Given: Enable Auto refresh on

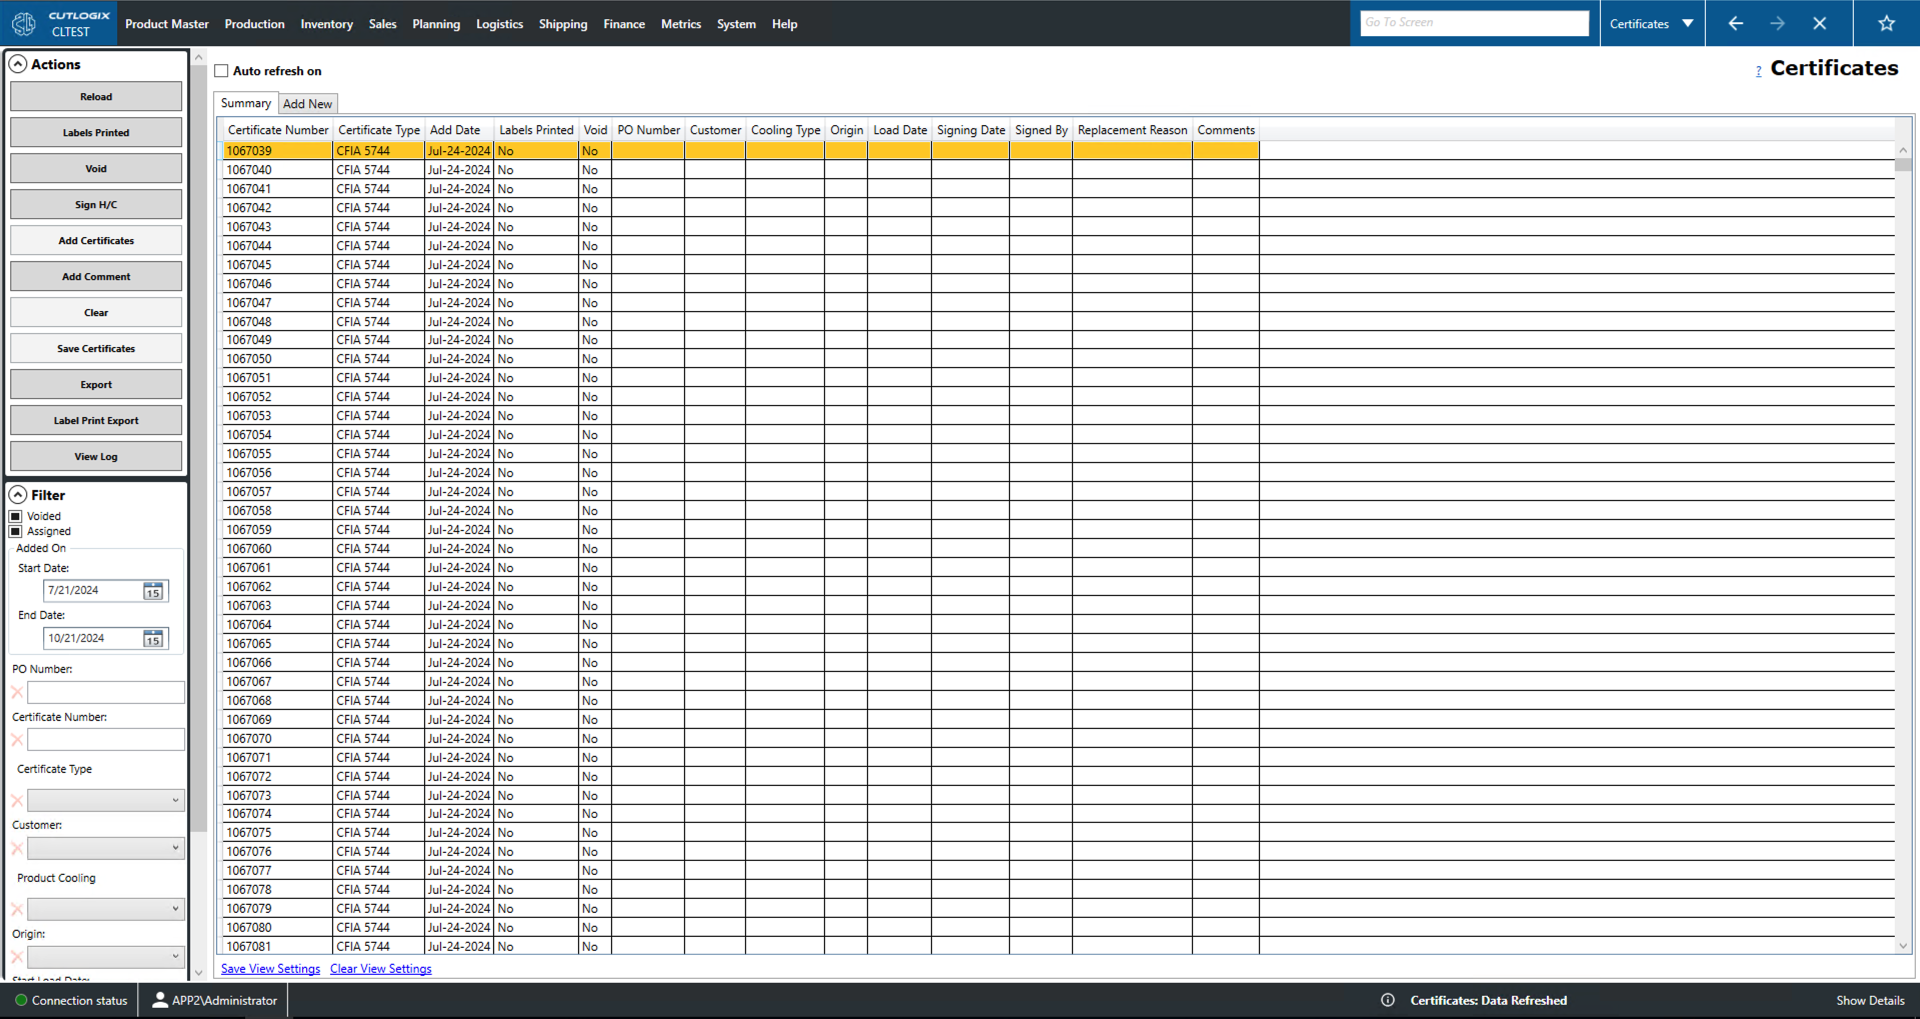Looking at the screenshot, I should pos(222,70).
